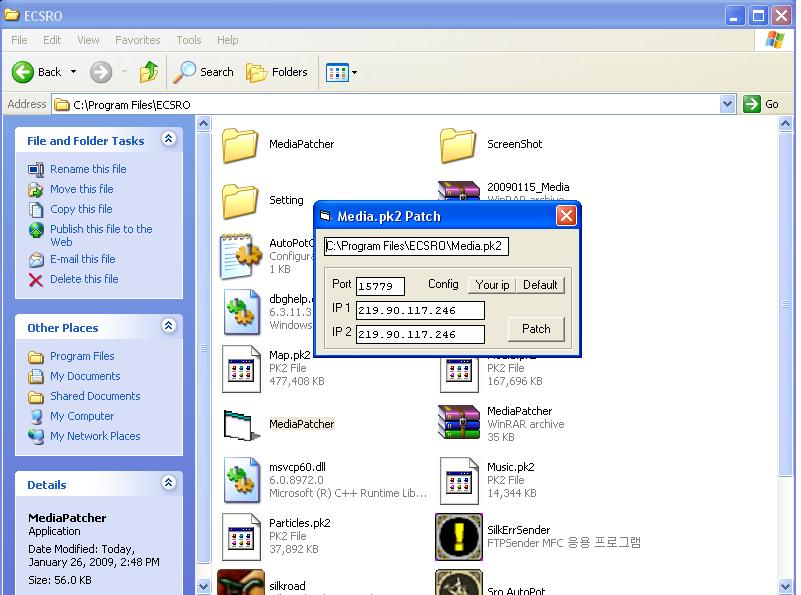The image size is (801, 595).
Task: Open the MediaPatcher application
Action: coord(240,424)
